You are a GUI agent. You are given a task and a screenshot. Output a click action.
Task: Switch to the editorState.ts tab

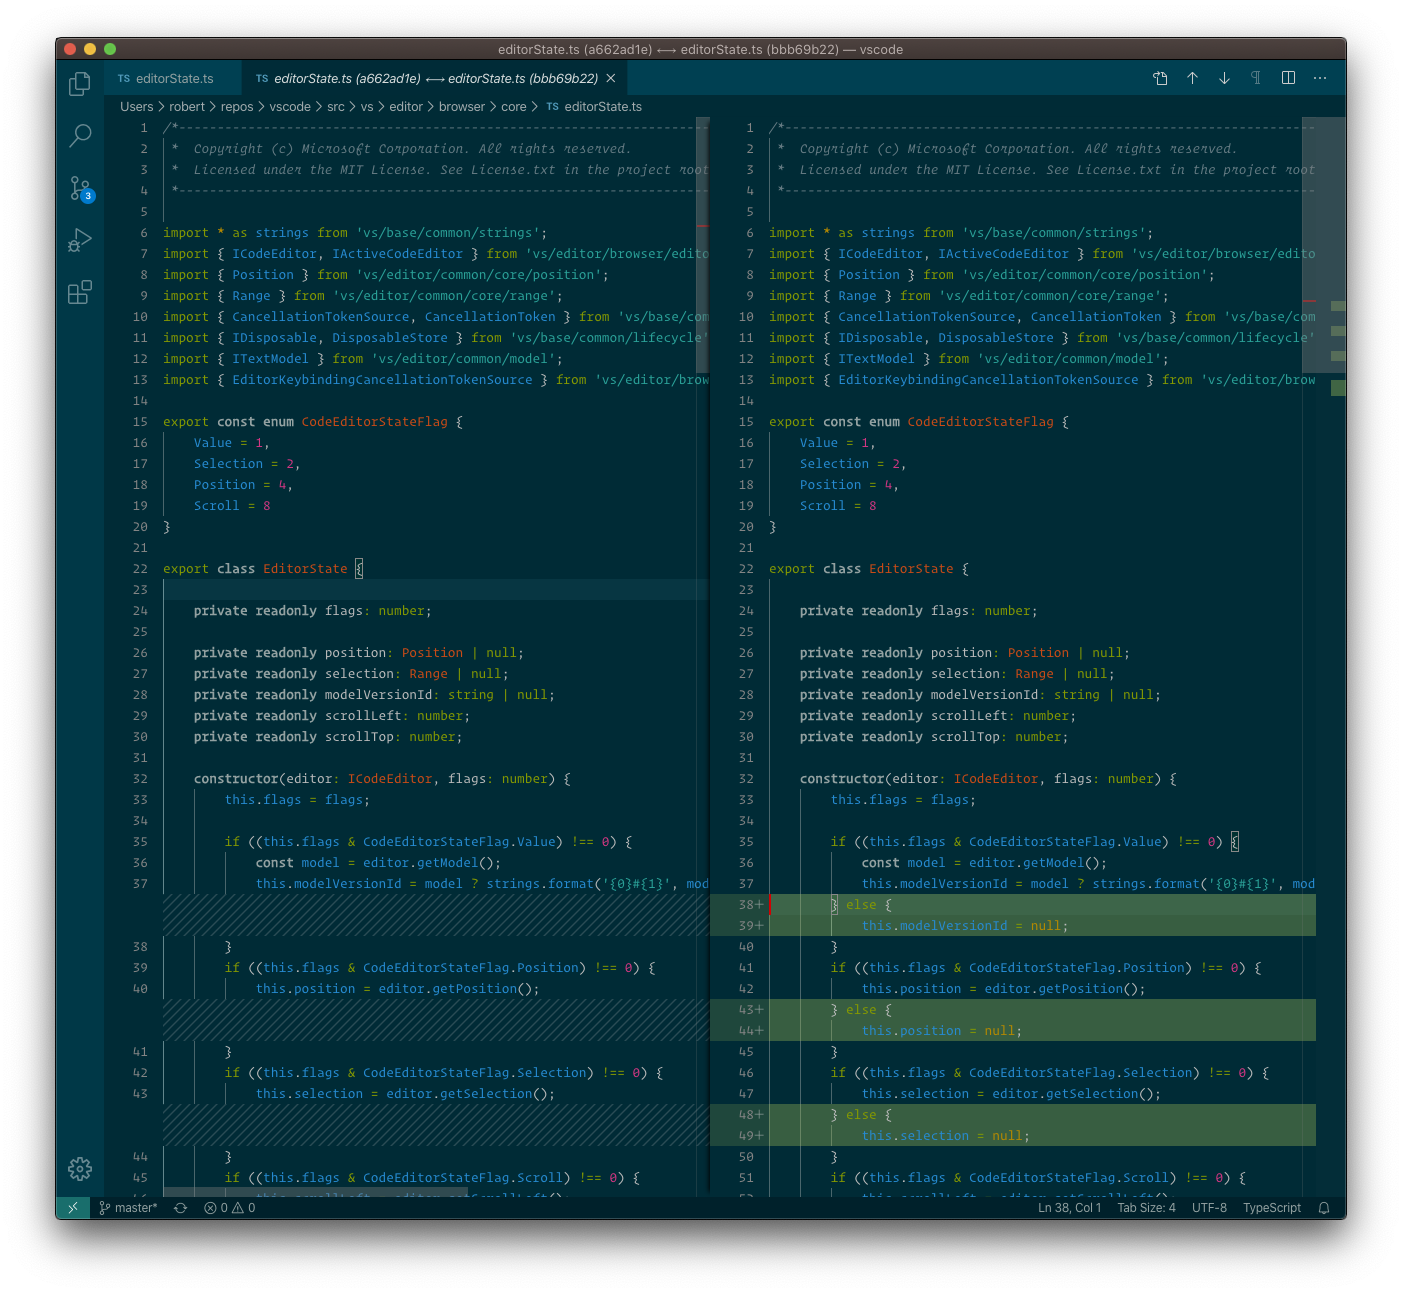click(x=174, y=78)
